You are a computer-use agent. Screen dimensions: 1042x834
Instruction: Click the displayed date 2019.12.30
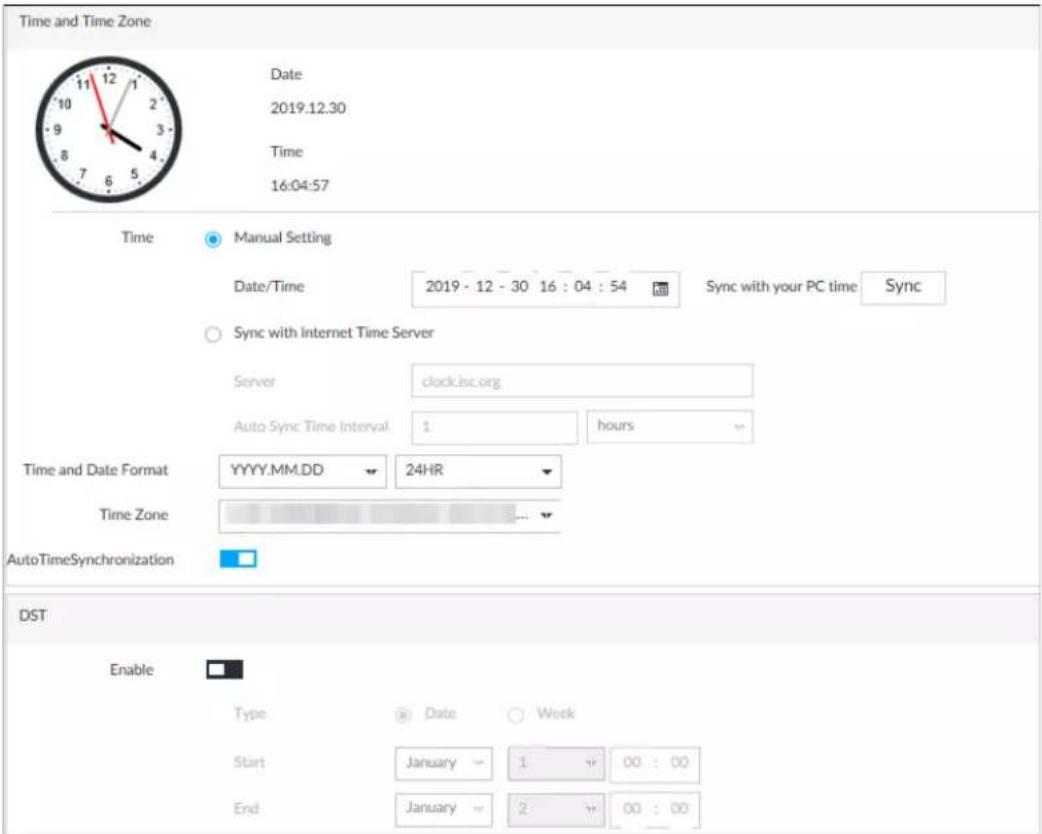(x=308, y=108)
